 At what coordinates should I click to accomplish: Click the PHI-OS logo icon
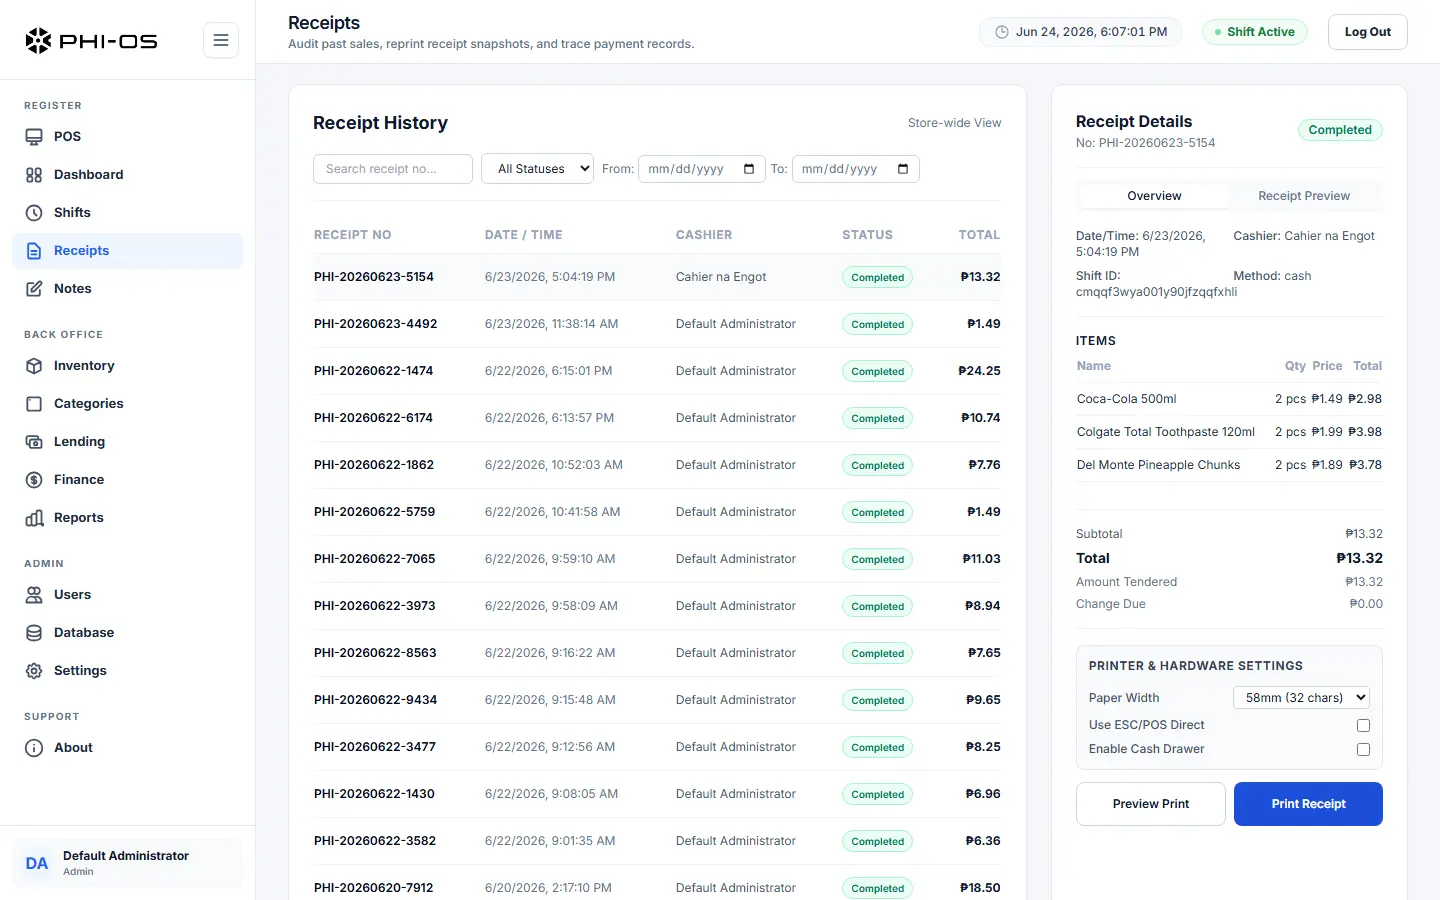coord(38,40)
